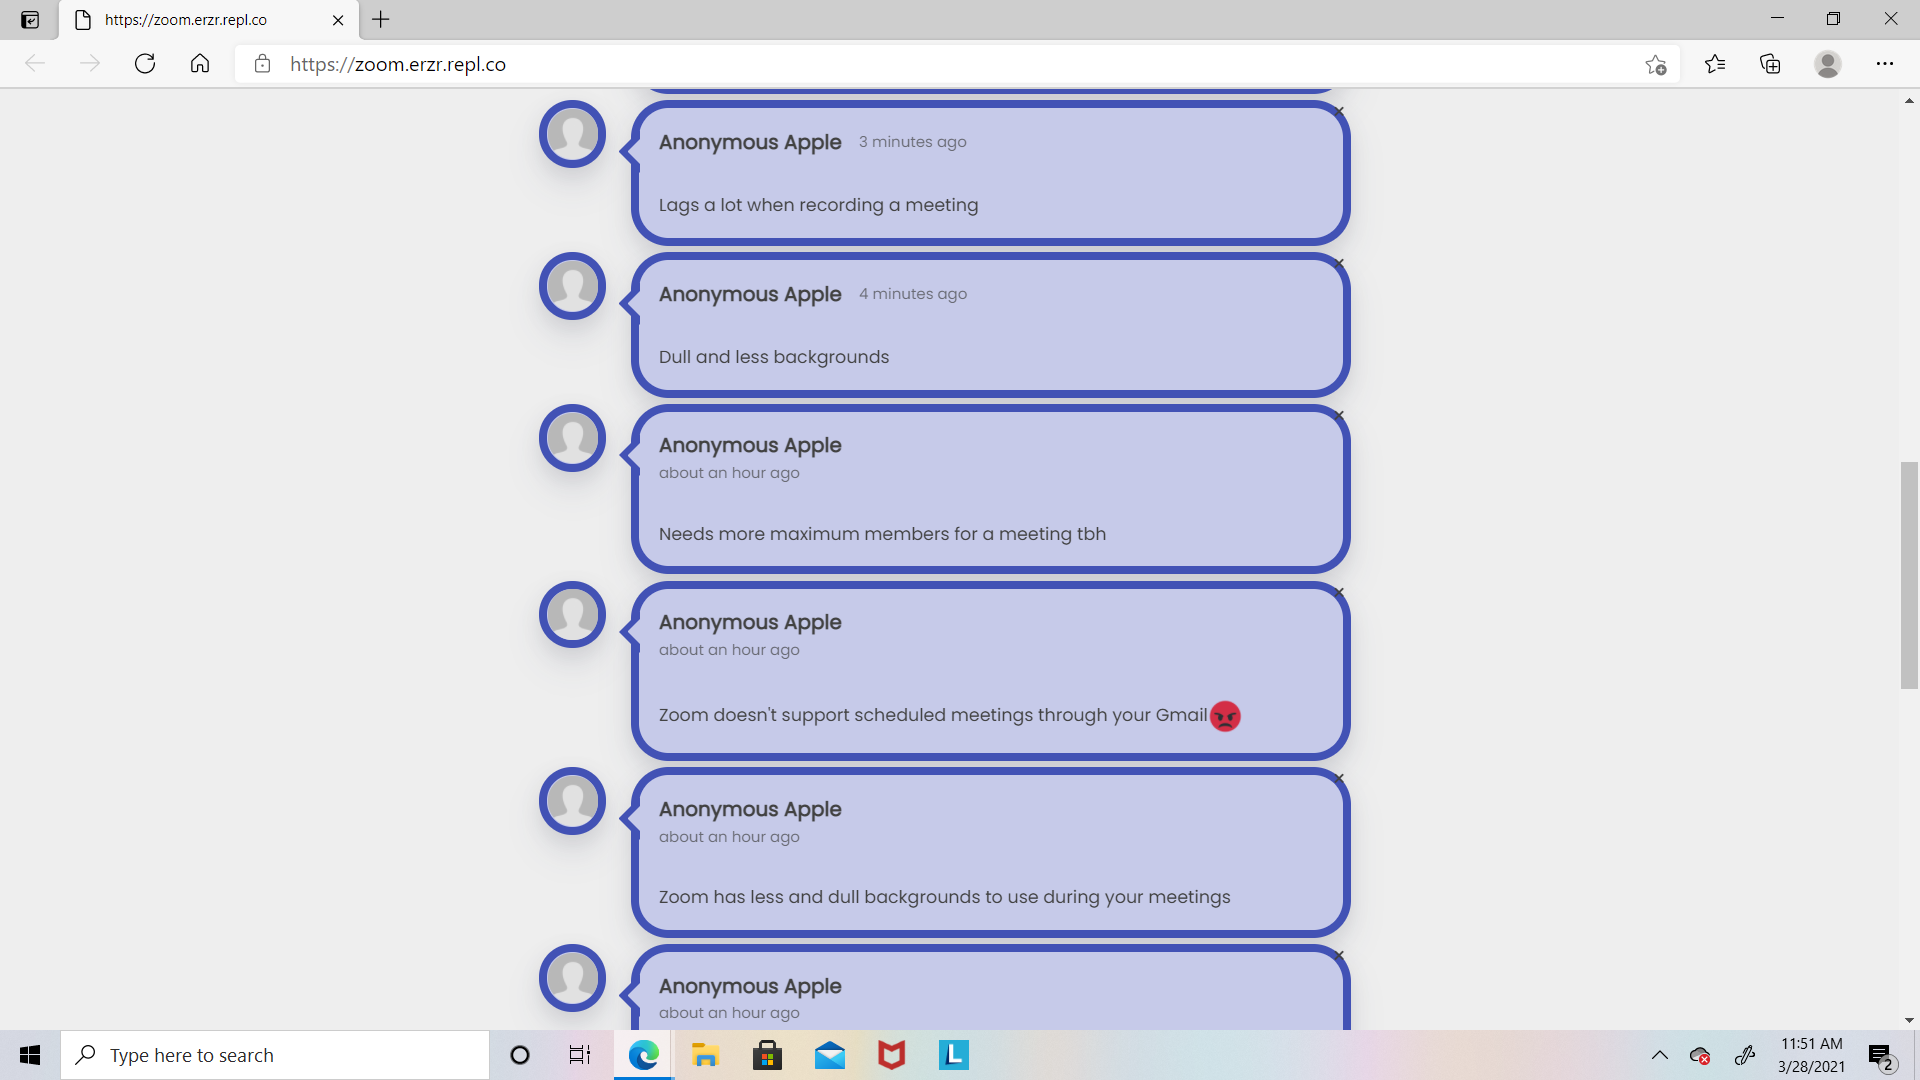Close the zoom.erzr.repl.co tab
Viewport: 1920px width, 1080px height.
click(338, 20)
